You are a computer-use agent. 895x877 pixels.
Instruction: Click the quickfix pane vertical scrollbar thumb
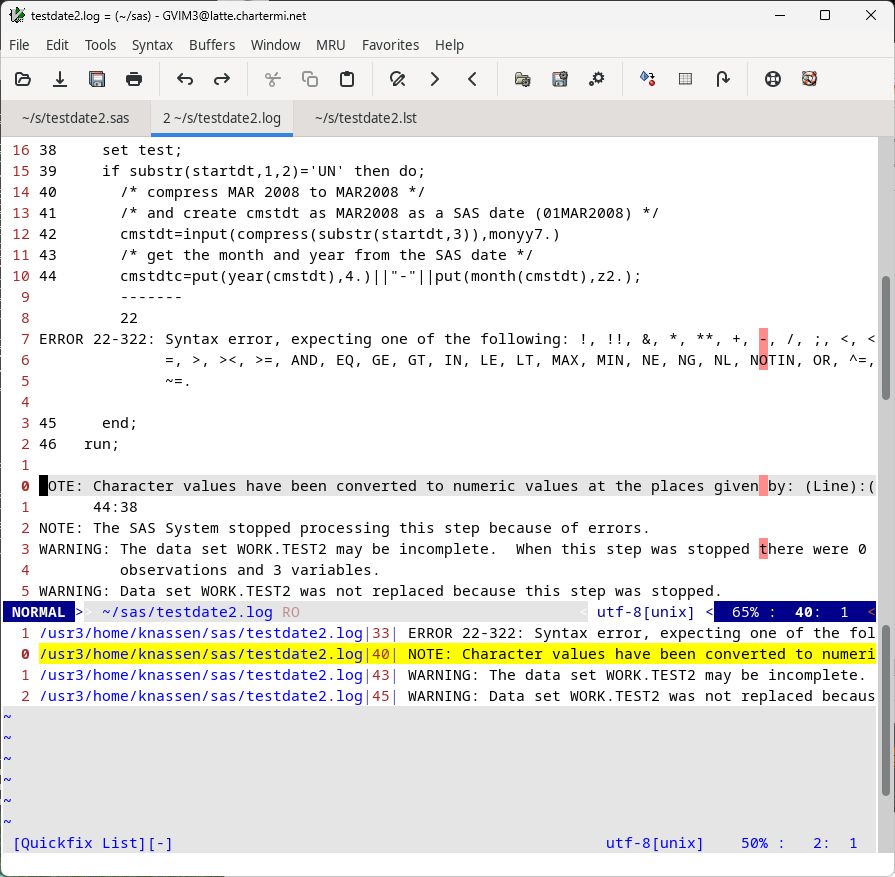886,710
